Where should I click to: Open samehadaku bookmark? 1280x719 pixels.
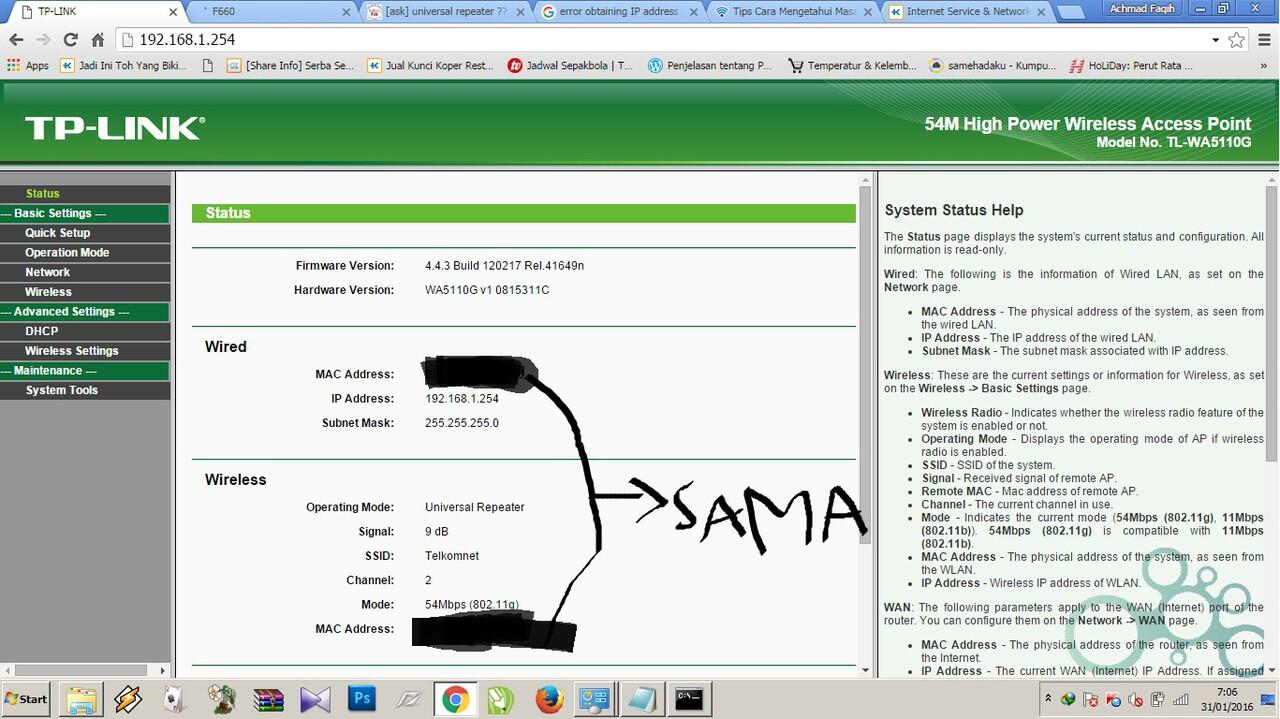pos(992,66)
